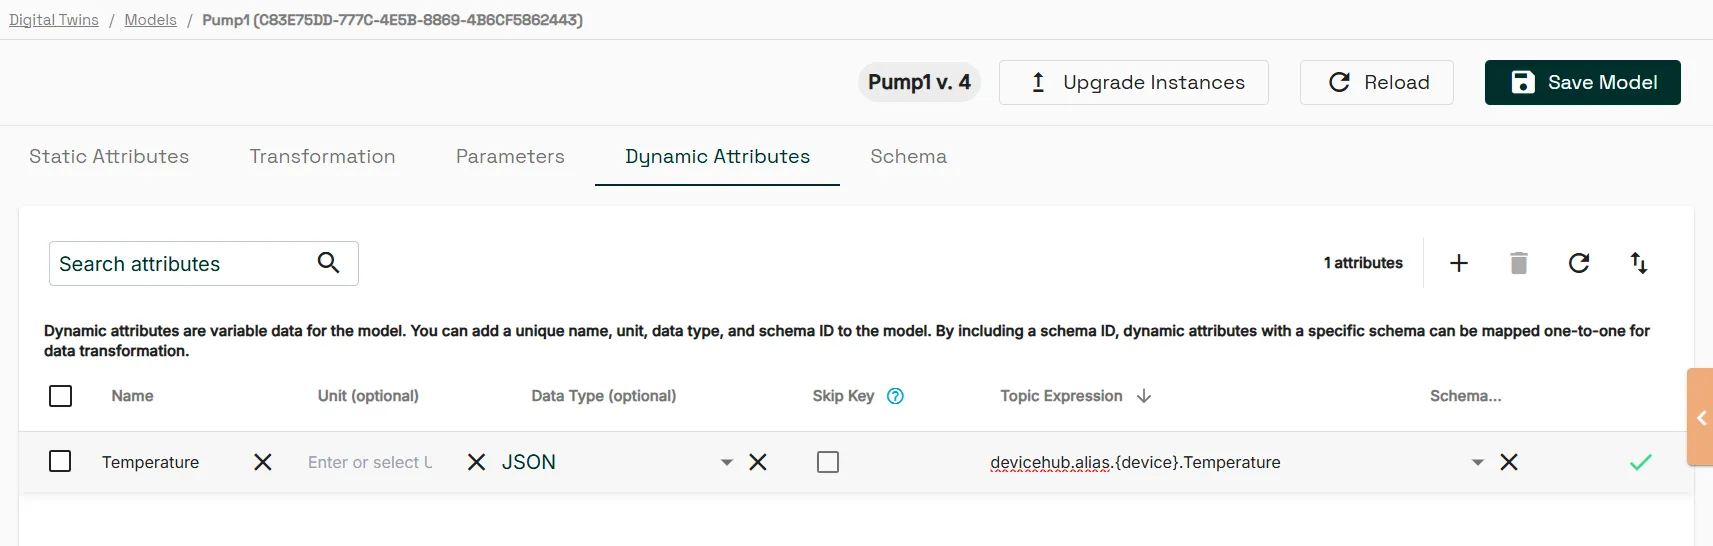Image resolution: width=1713 pixels, height=546 pixels.
Task: Click the Reload button
Action: pyautogui.click(x=1377, y=82)
